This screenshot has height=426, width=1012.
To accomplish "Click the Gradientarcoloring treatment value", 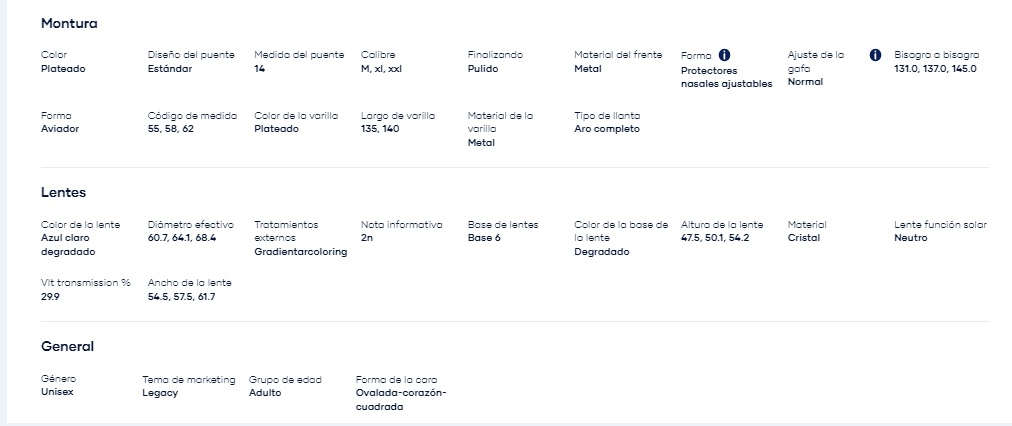I will click(x=301, y=252).
